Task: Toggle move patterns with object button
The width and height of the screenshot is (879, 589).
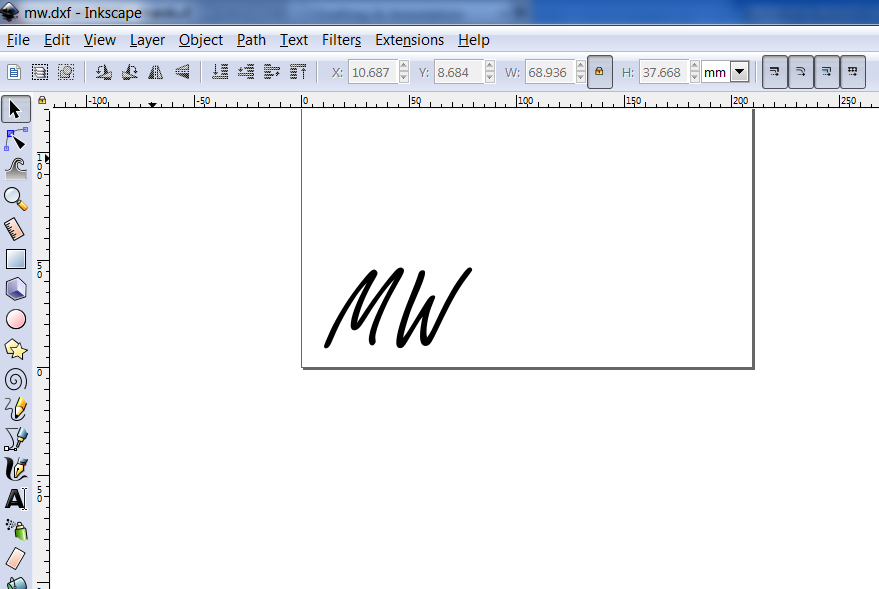Action: pyautogui.click(x=853, y=72)
